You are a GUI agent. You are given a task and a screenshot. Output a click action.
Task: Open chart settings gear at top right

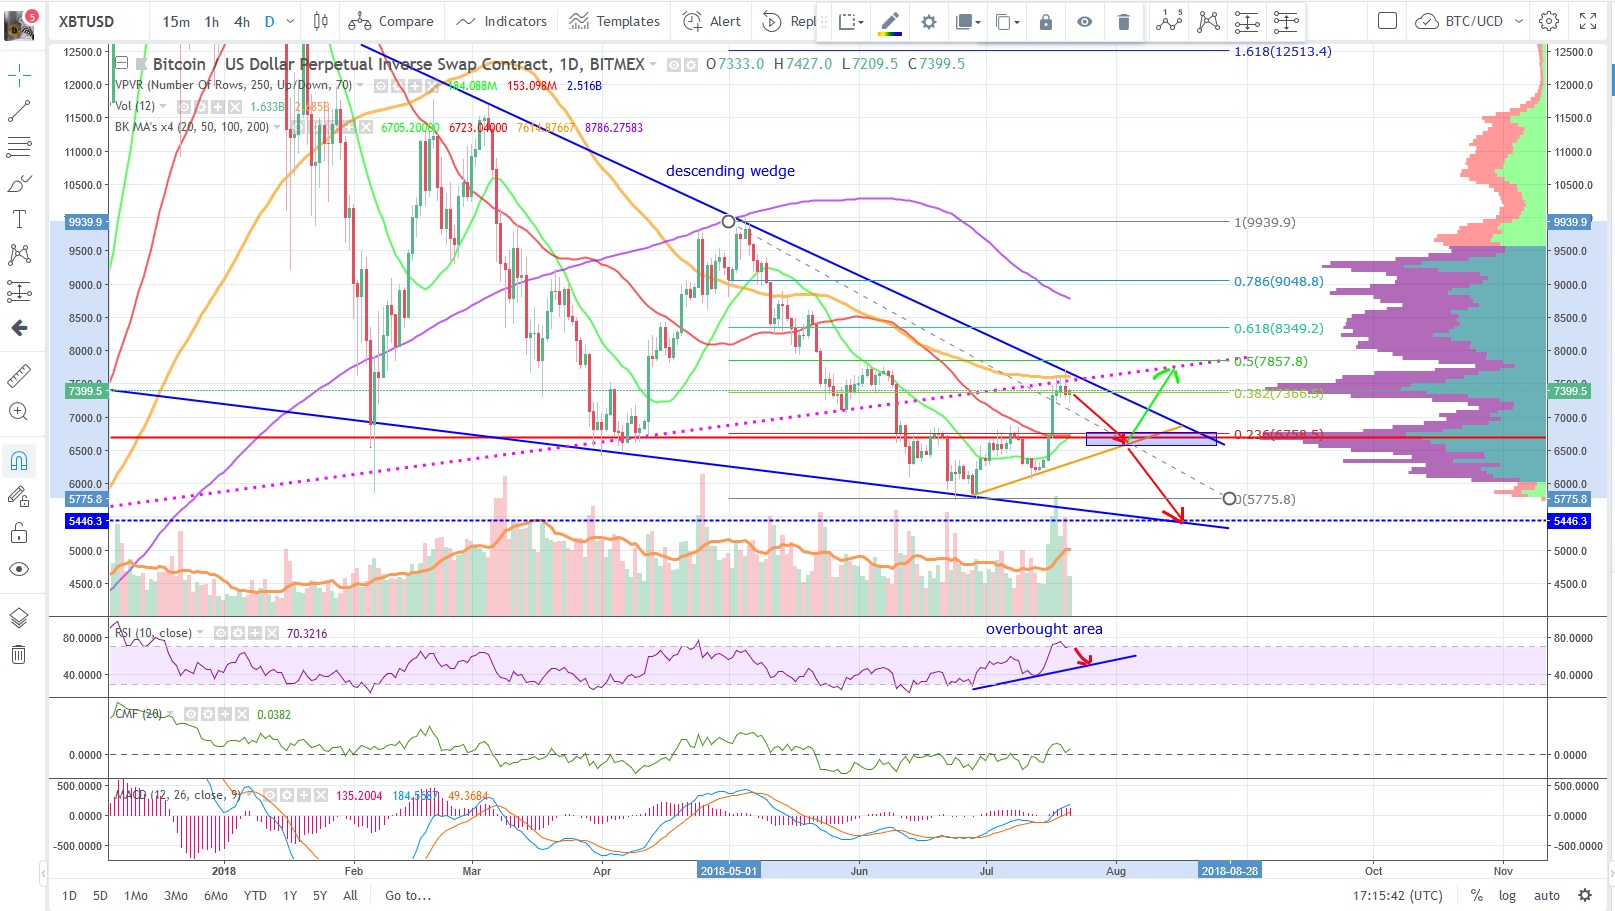coord(1549,21)
